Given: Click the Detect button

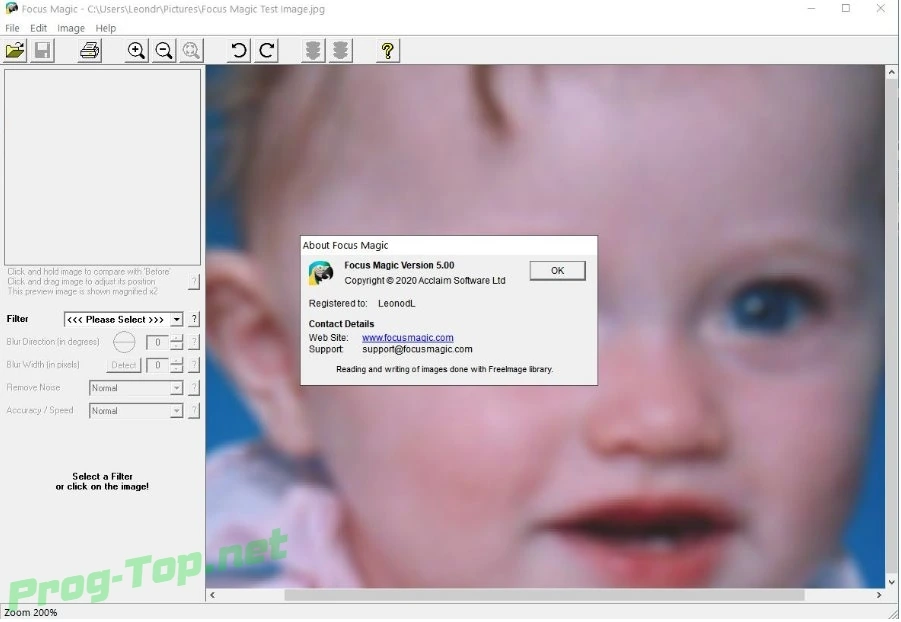Looking at the screenshot, I should point(124,365).
